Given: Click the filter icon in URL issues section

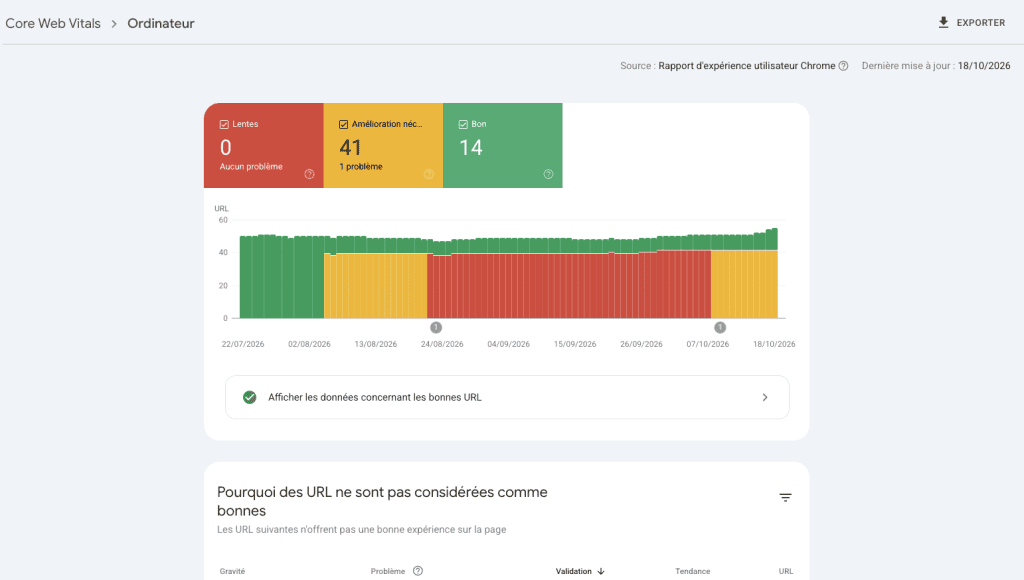Looking at the screenshot, I should coord(786,498).
